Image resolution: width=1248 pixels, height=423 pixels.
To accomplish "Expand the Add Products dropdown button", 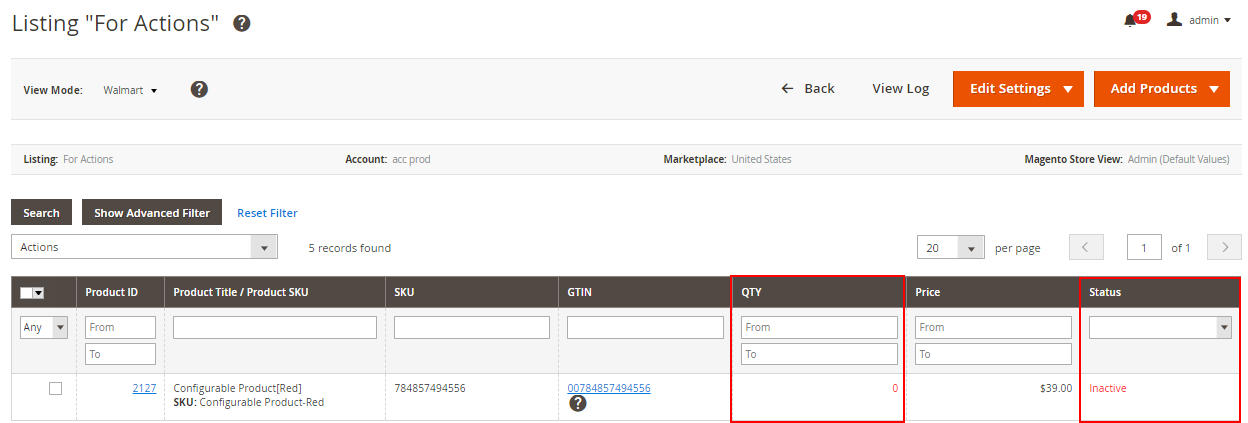I will point(1161,89).
